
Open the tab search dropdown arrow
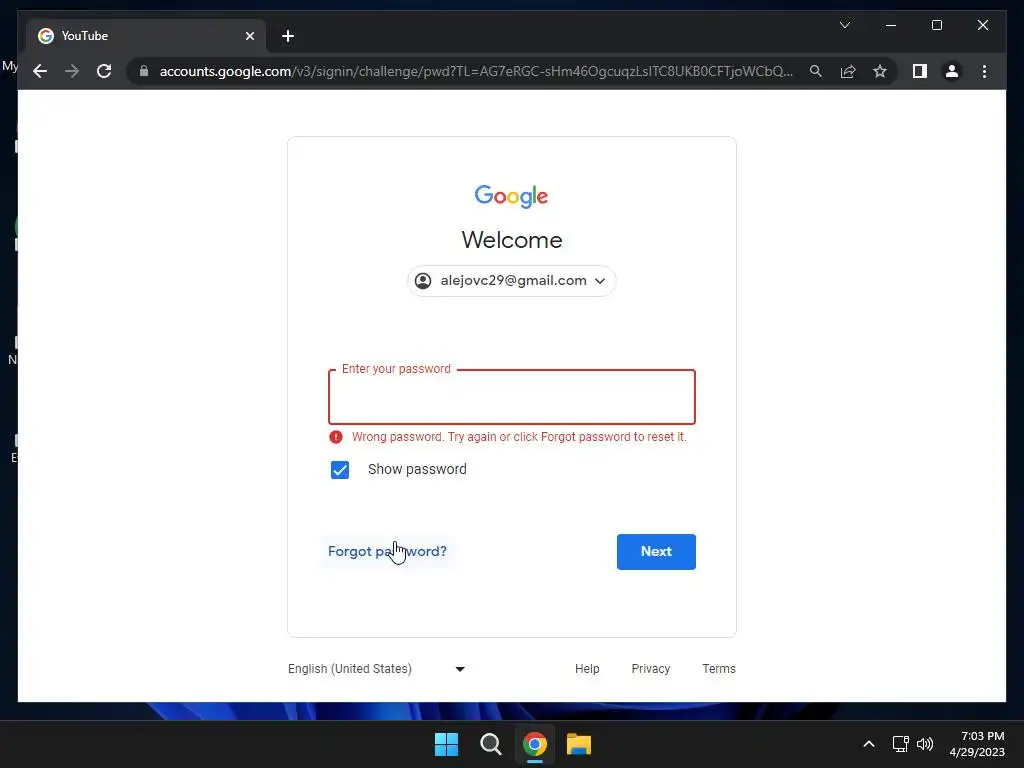[844, 25]
